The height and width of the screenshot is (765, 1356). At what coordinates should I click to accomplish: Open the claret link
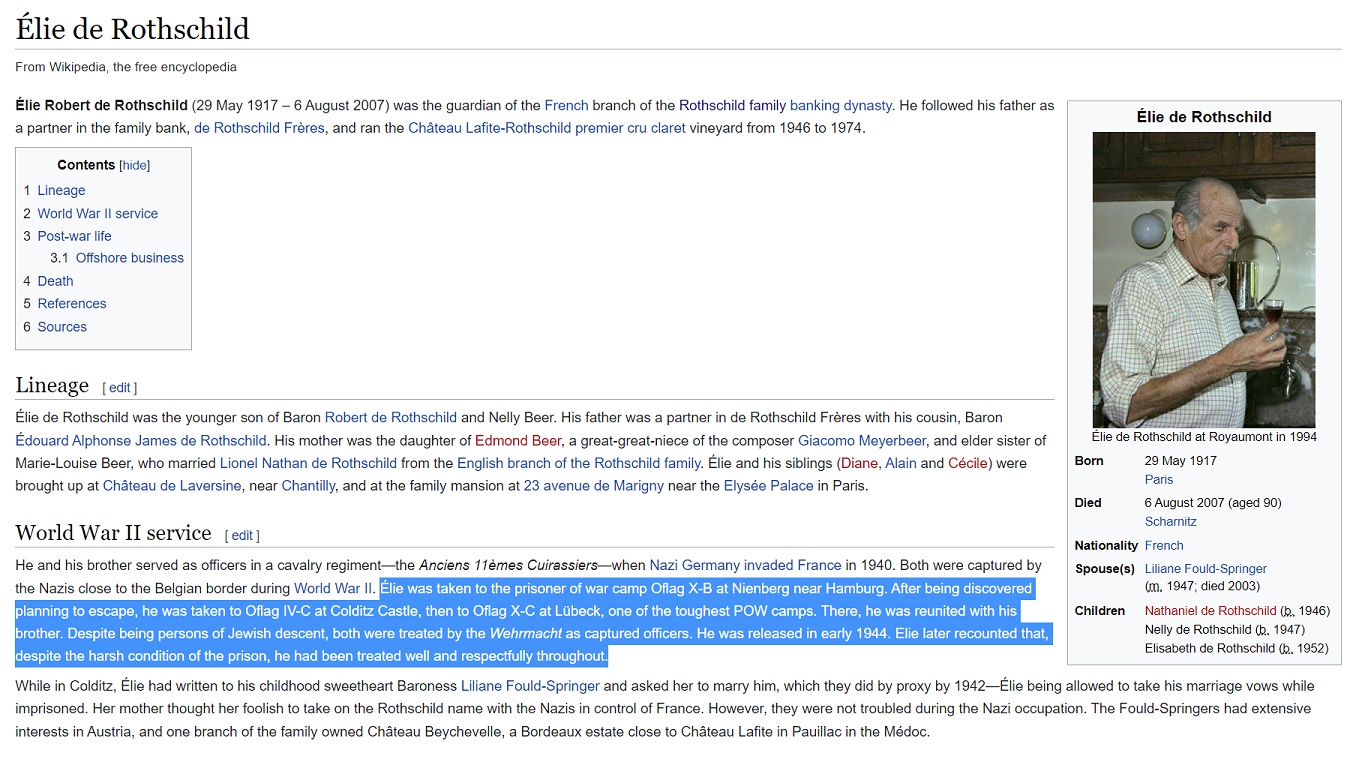[x=668, y=128]
